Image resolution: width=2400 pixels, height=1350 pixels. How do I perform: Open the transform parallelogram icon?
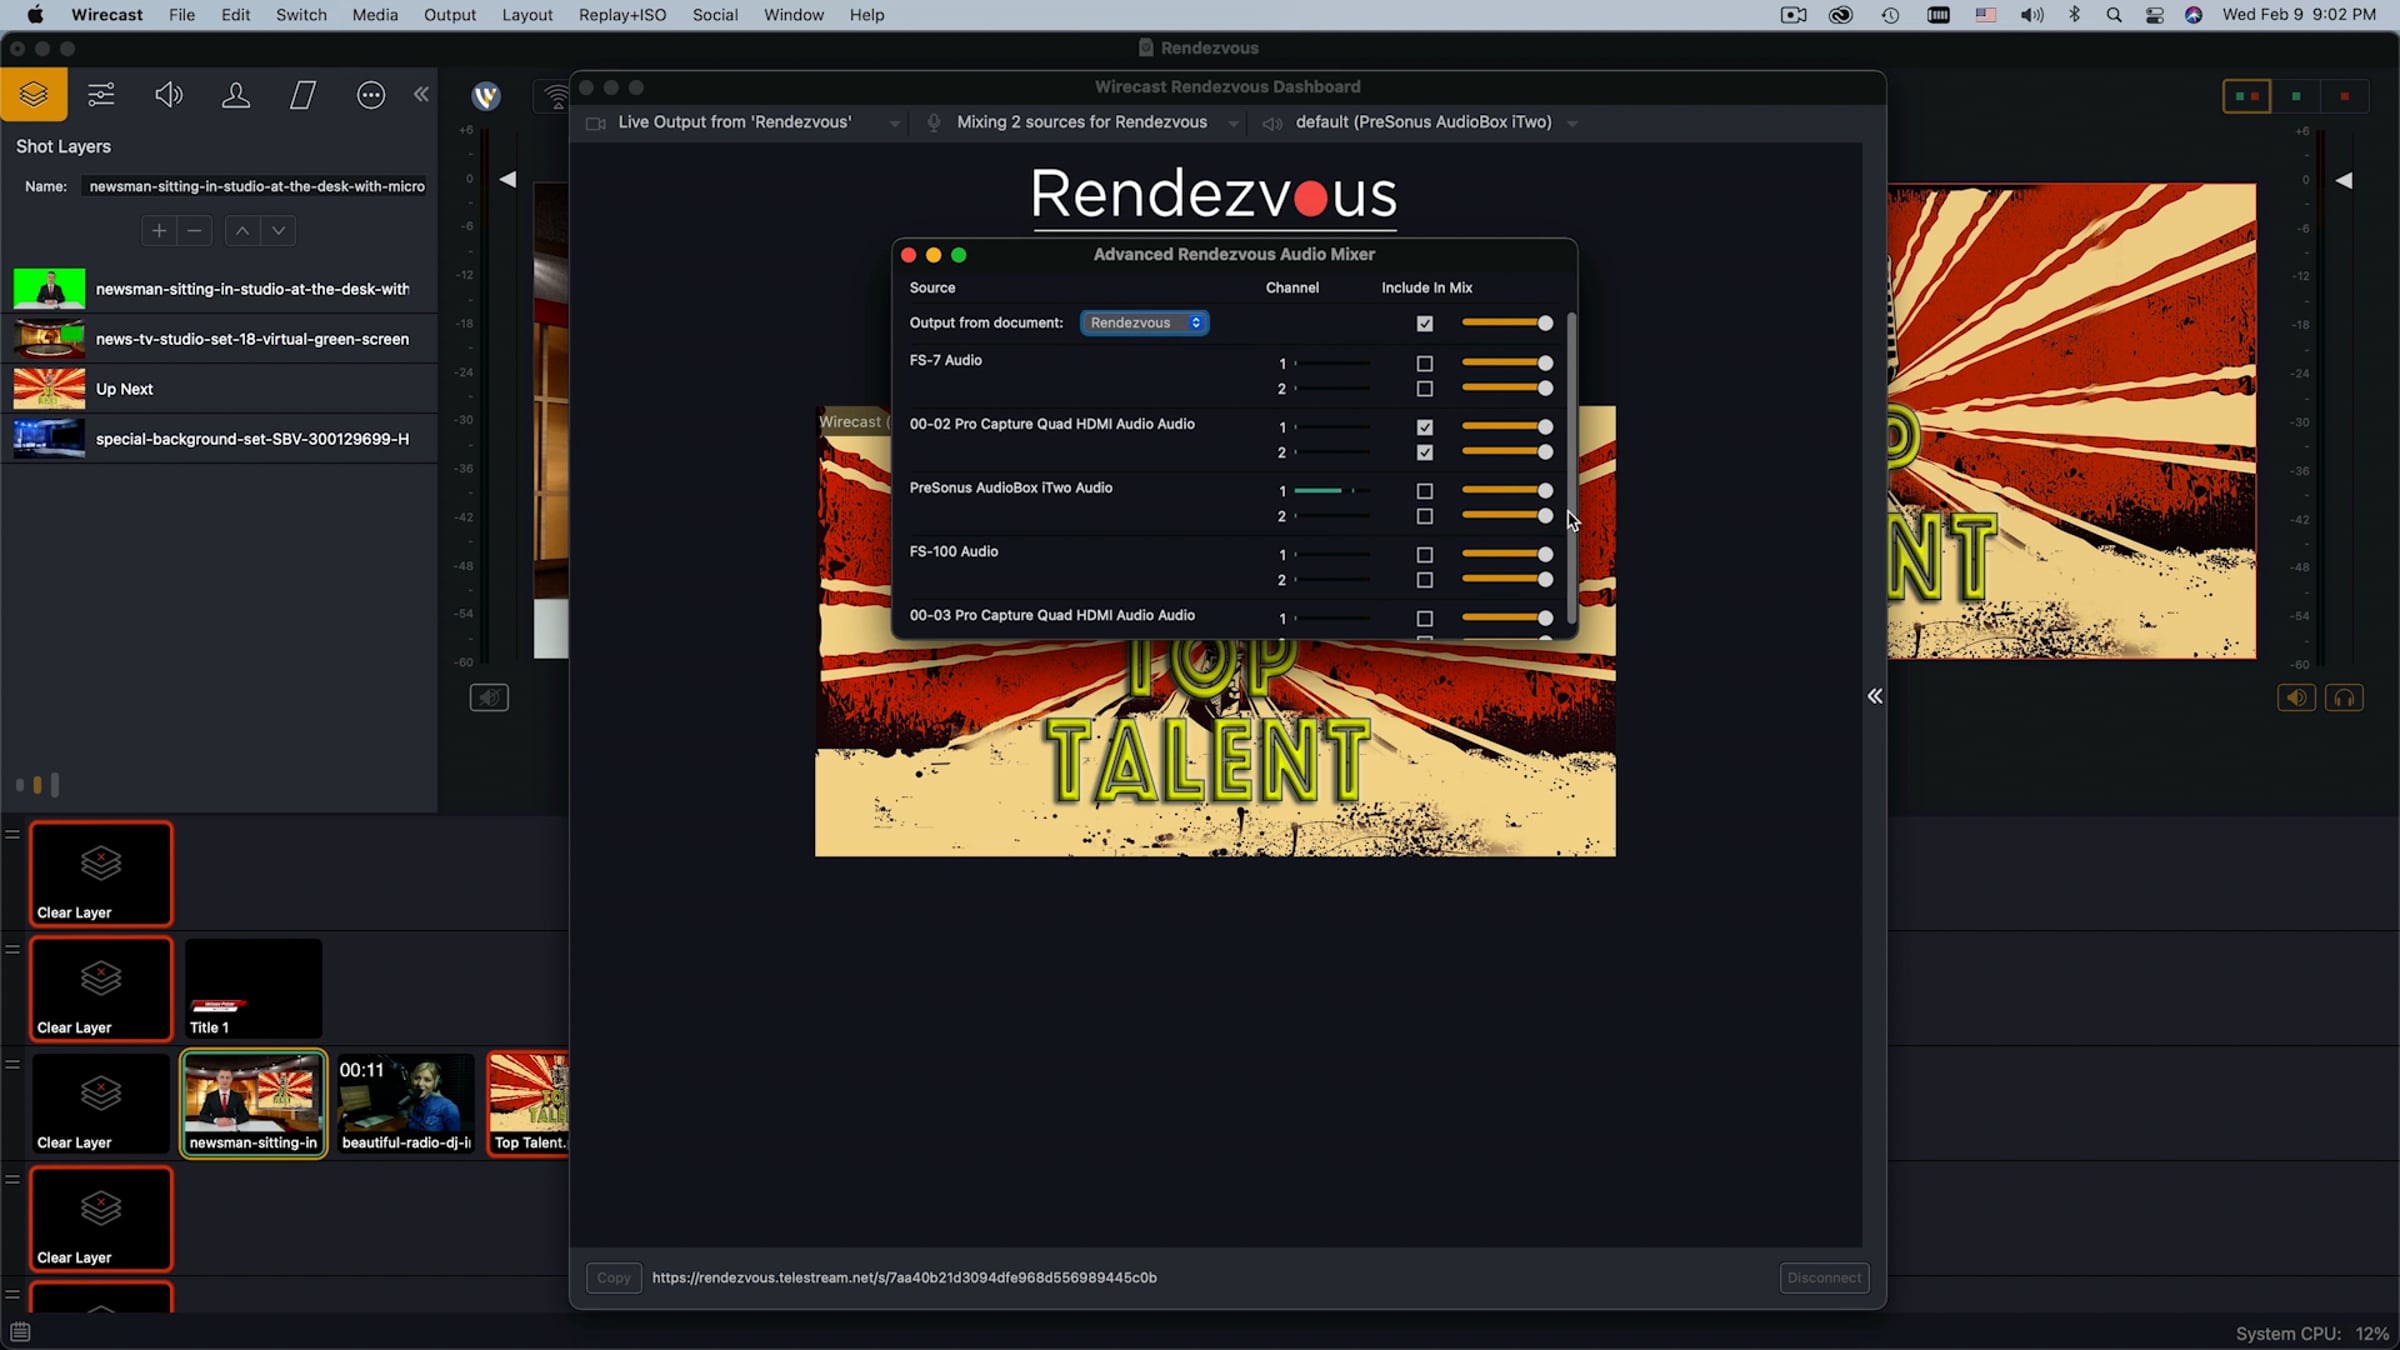point(303,95)
